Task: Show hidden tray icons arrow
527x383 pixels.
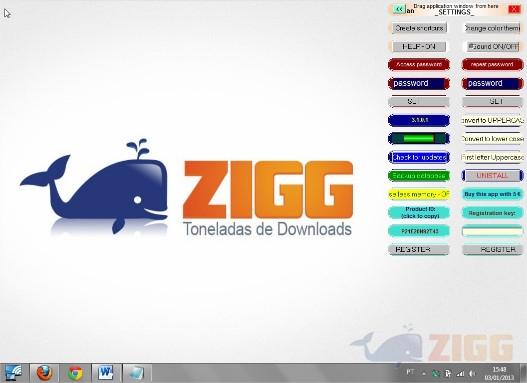Action: (x=424, y=373)
